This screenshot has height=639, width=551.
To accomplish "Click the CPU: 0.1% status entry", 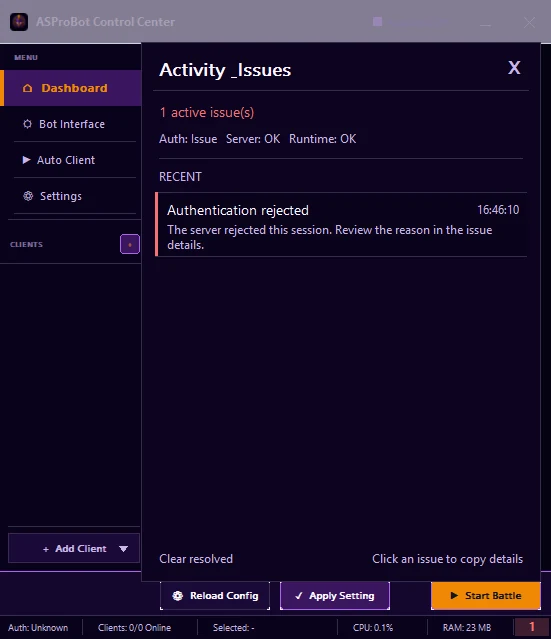I will click(x=373, y=628).
